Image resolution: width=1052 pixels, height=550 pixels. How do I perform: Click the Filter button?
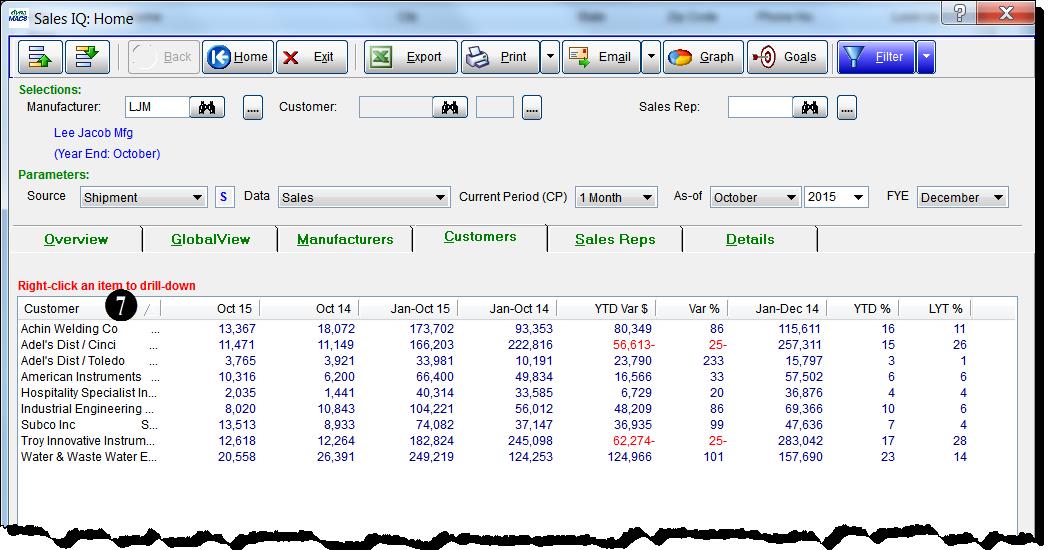coord(876,57)
